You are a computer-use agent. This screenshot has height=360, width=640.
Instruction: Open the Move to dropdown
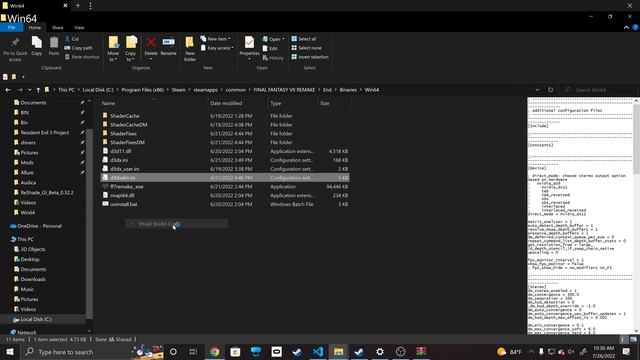113,49
